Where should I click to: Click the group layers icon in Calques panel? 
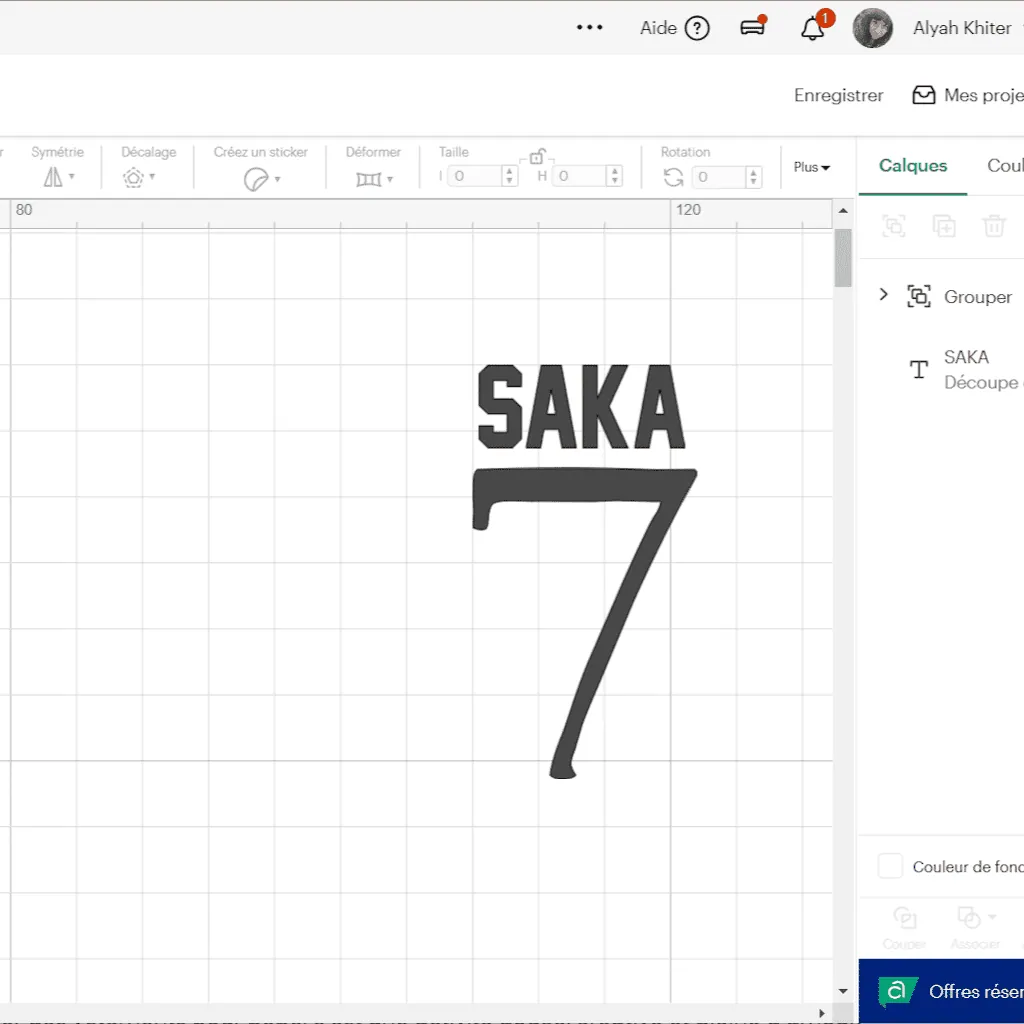[893, 226]
